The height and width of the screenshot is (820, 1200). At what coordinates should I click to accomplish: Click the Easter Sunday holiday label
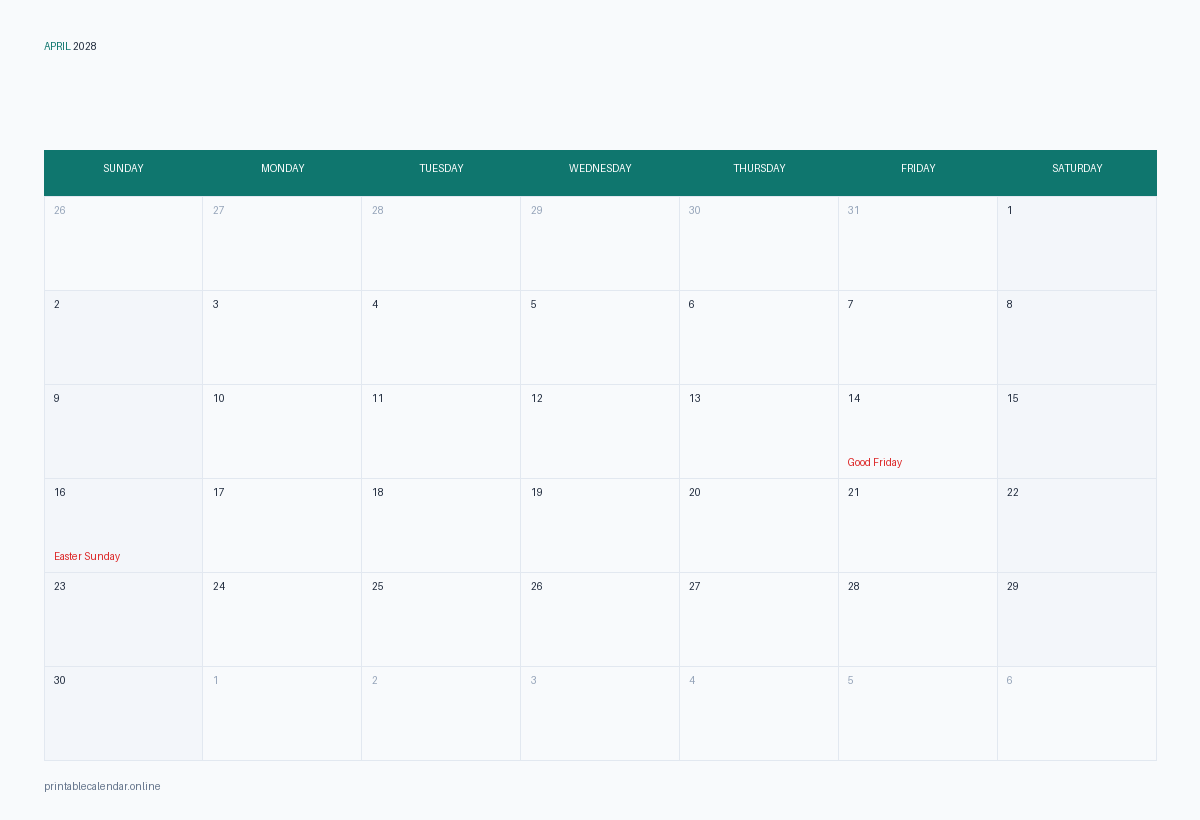click(87, 556)
